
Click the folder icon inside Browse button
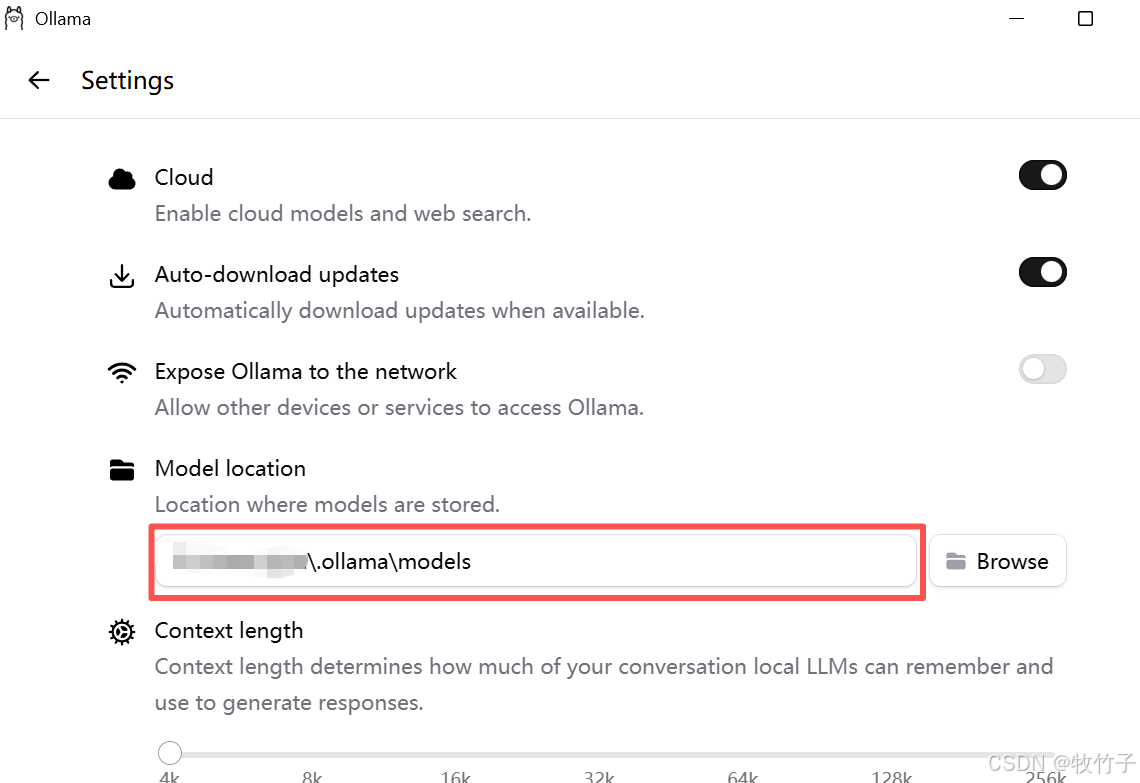(x=956, y=561)
